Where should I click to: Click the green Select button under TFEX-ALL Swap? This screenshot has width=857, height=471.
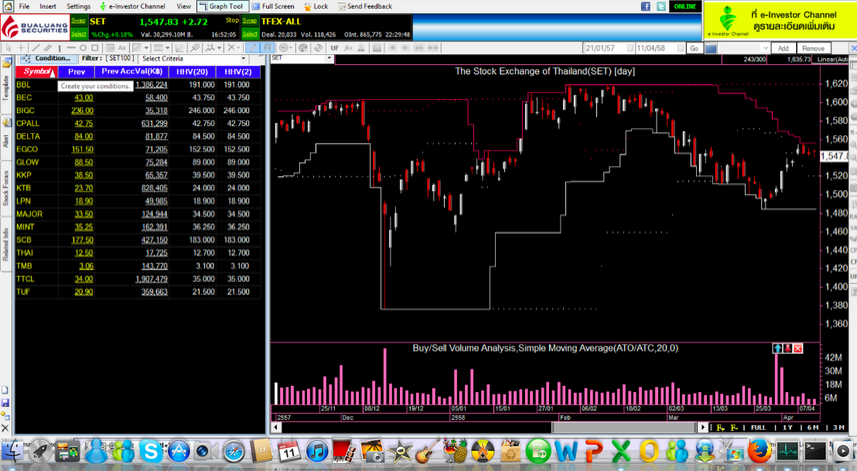(250, 34)
